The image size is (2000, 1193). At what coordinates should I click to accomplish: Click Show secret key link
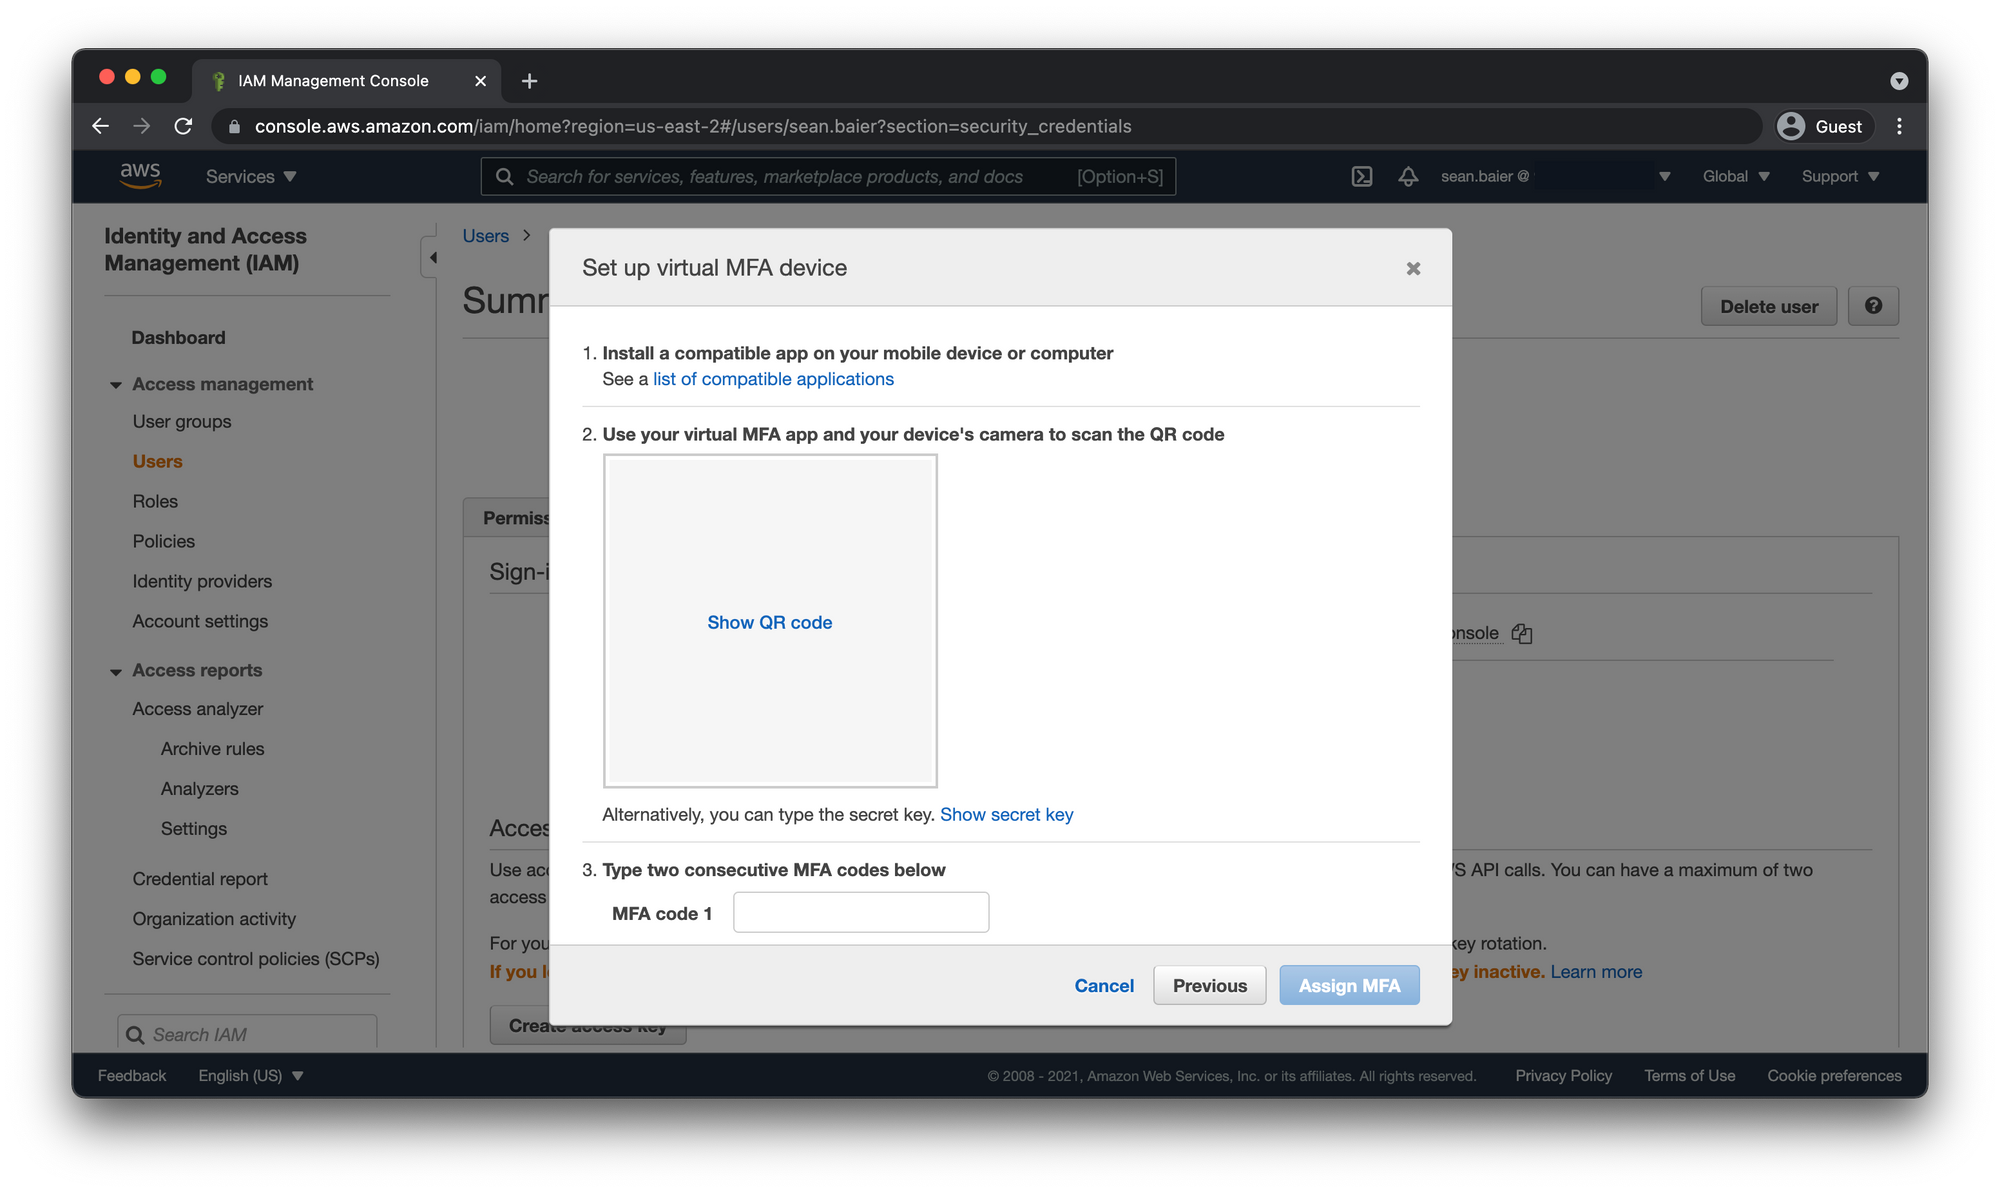point(1006,814)
